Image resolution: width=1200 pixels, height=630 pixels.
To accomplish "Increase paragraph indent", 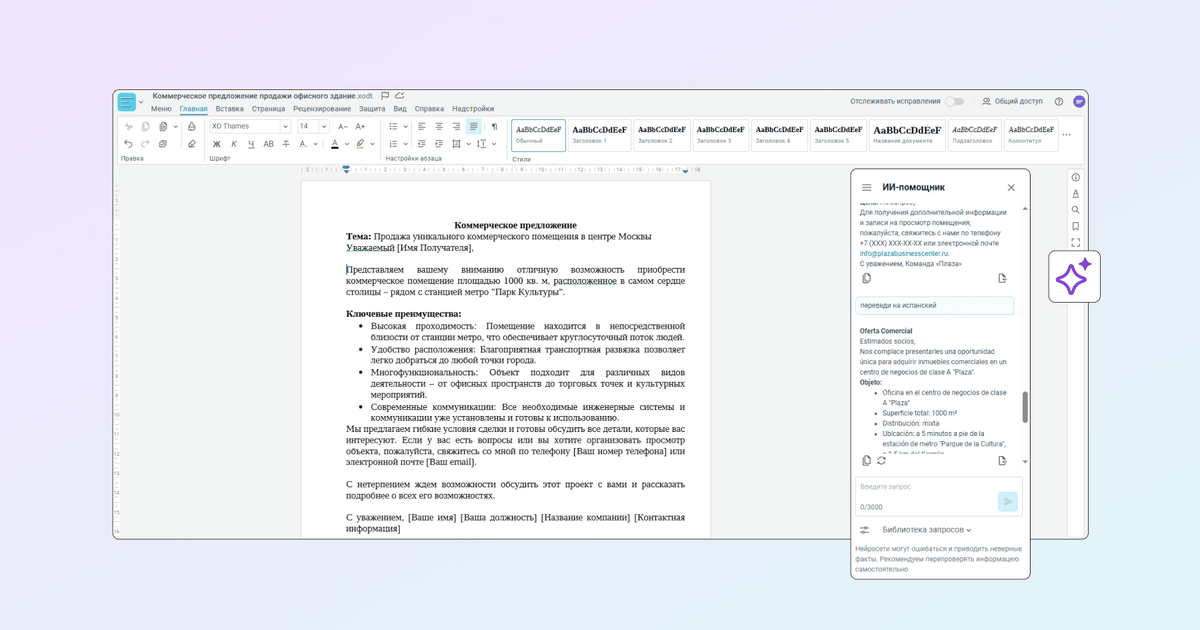I will point(439,144).
